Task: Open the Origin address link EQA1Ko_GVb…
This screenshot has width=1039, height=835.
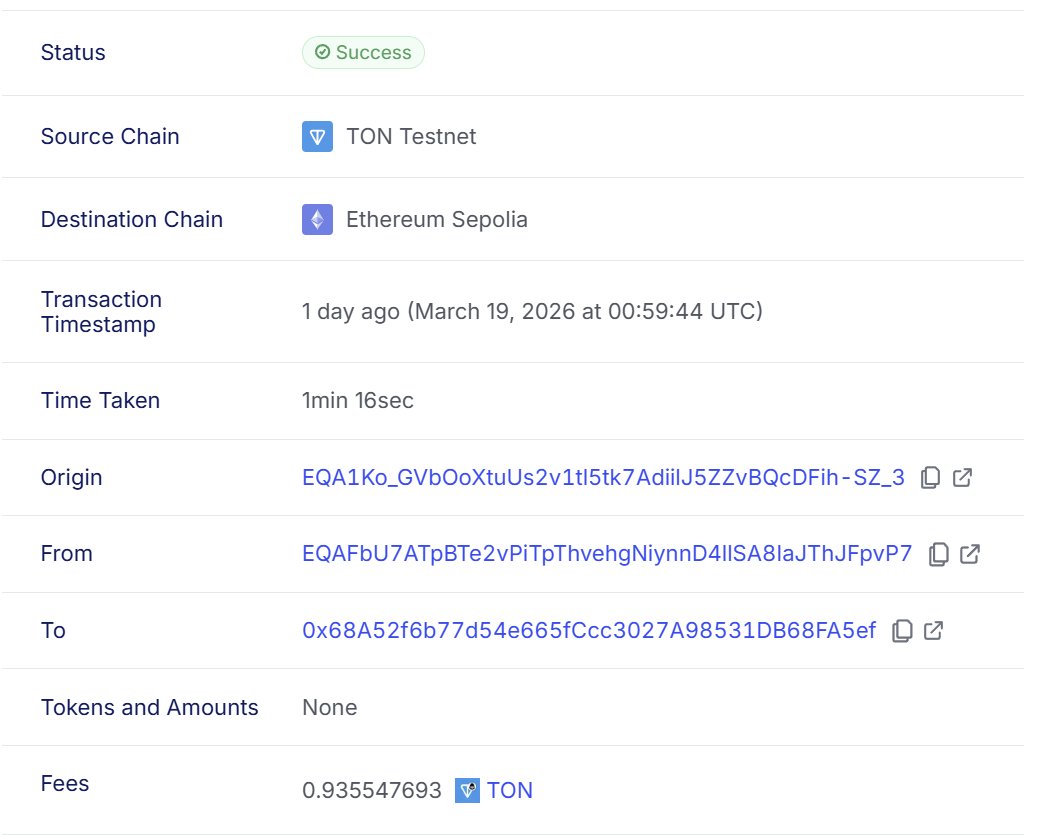Action: click(x=603, y=477)
